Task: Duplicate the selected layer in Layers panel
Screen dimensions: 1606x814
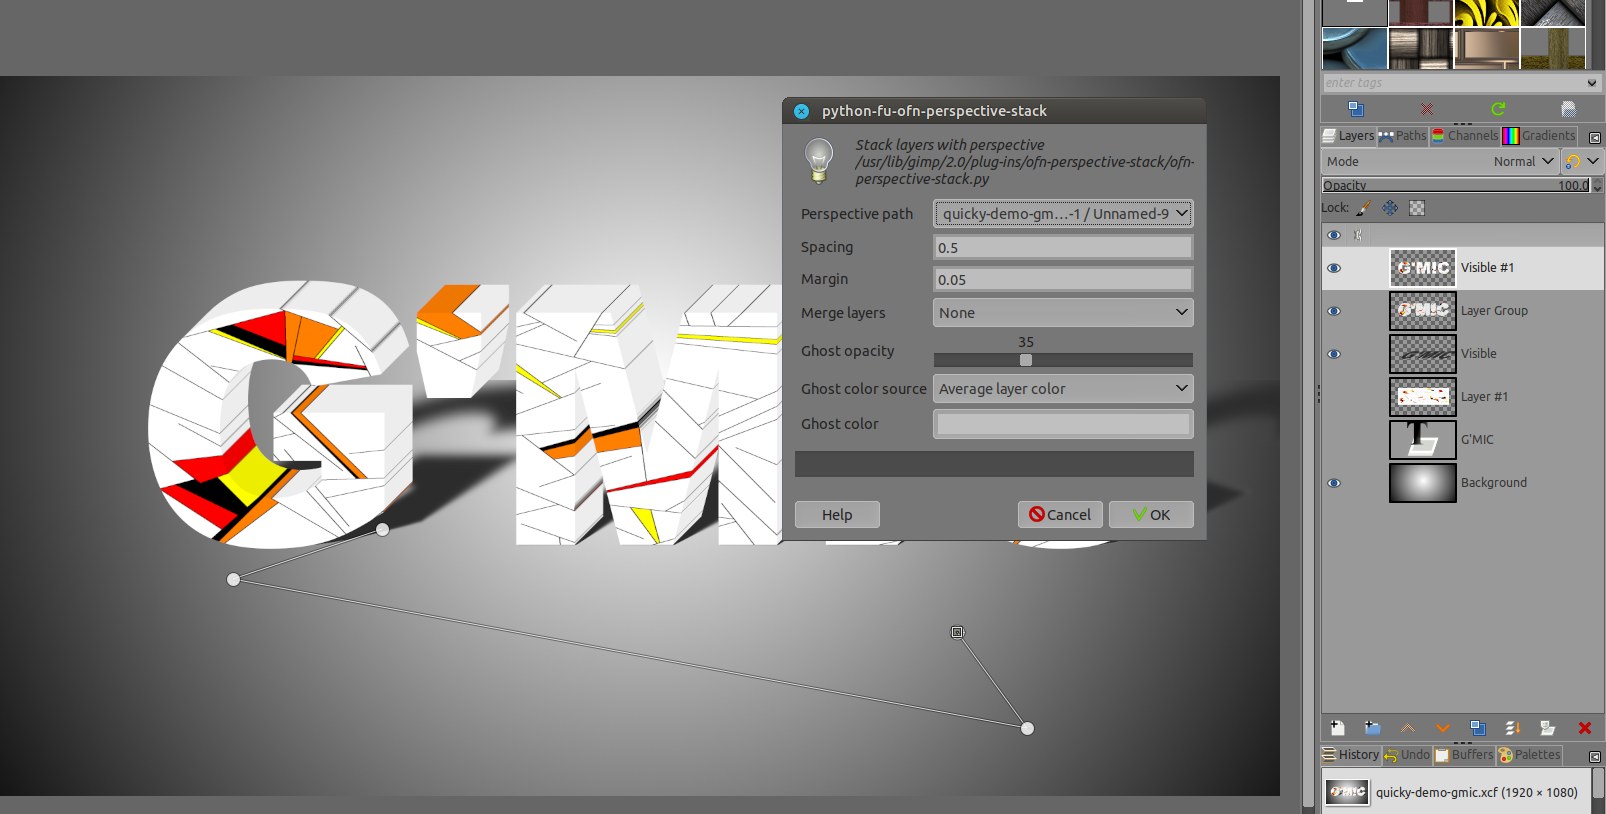Action: 1477,728
